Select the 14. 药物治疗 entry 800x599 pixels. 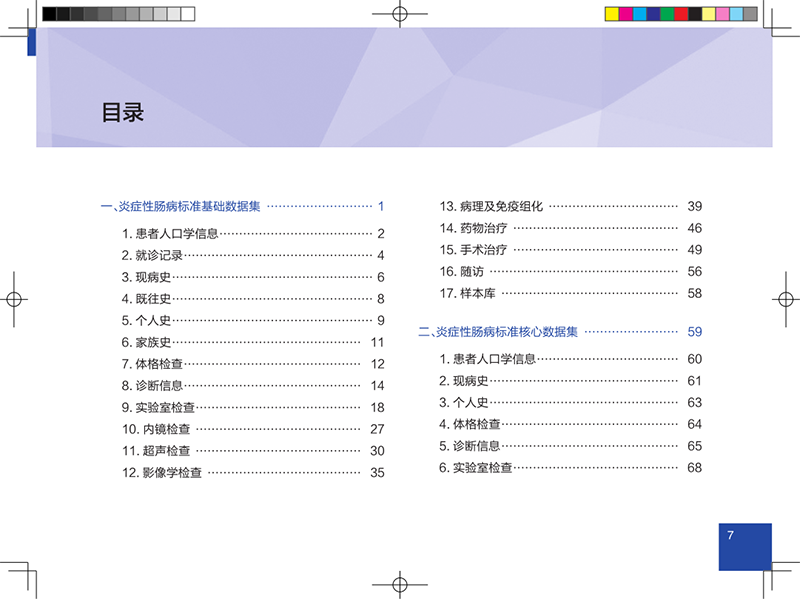(571, 228)
